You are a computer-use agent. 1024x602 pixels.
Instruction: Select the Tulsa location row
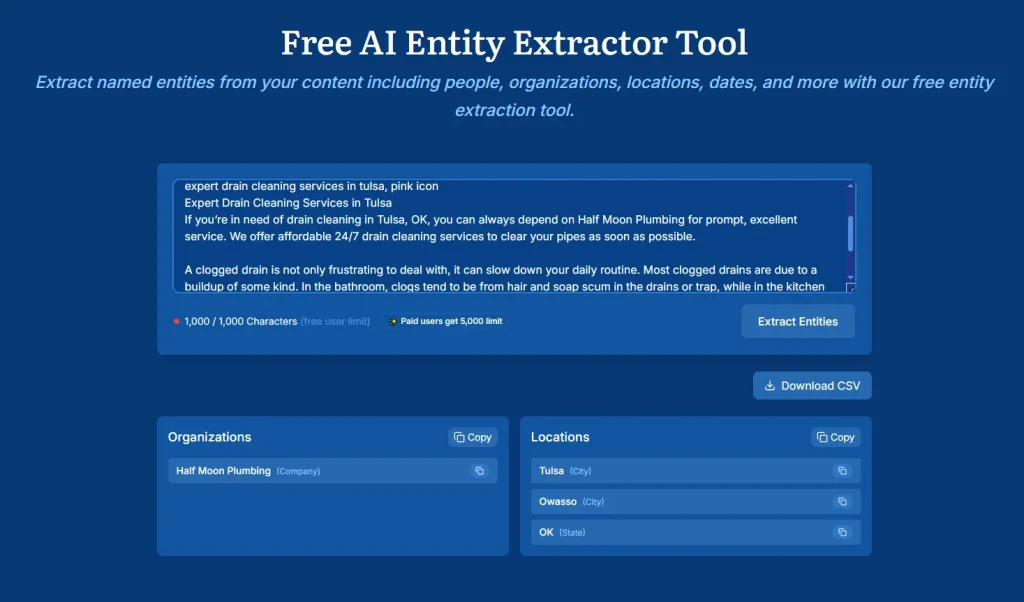pos(680,471)
